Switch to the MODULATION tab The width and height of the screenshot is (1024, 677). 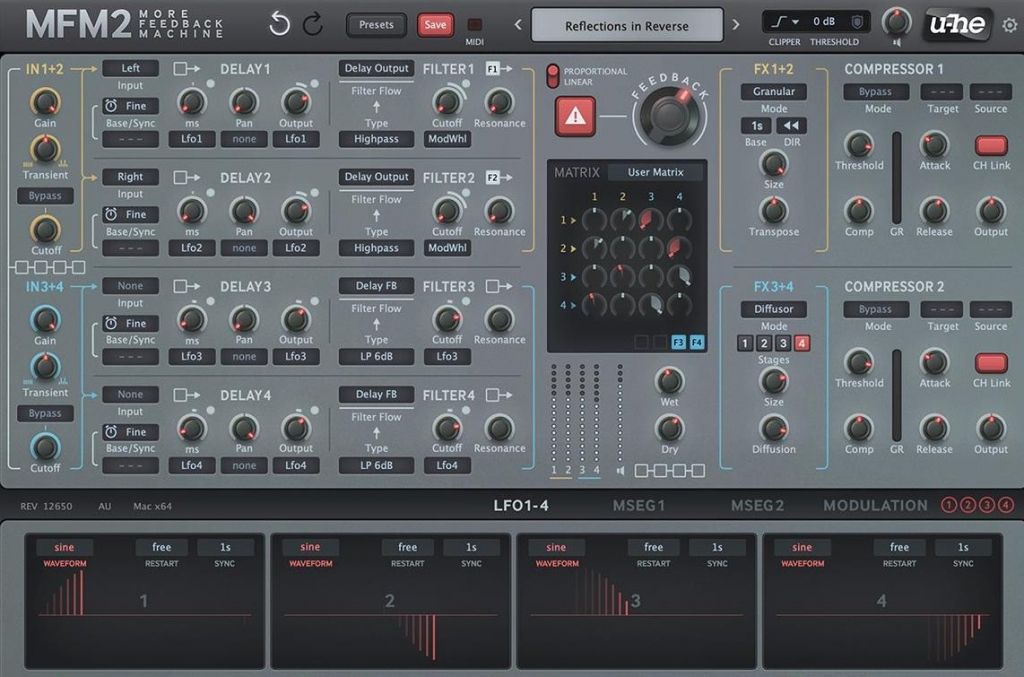click(x=875, y=505)
